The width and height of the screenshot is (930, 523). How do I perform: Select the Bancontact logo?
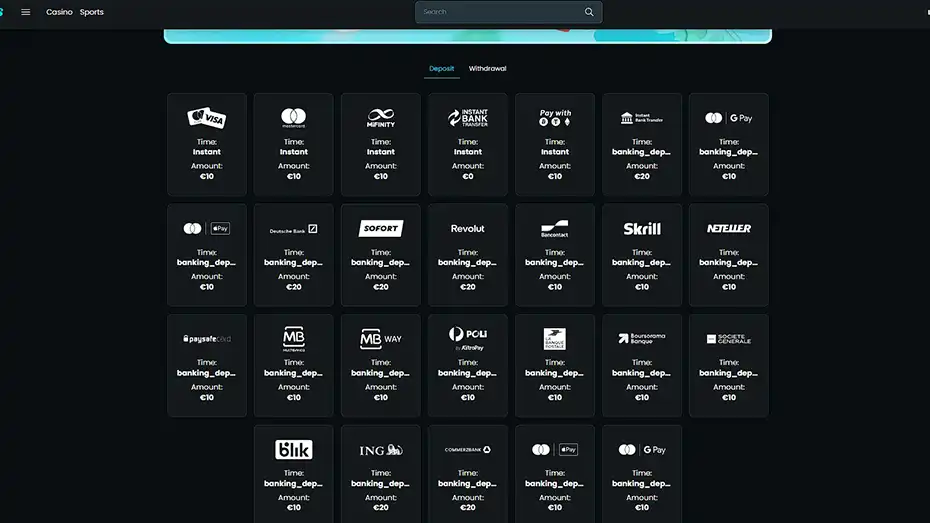tap(555, 229)
